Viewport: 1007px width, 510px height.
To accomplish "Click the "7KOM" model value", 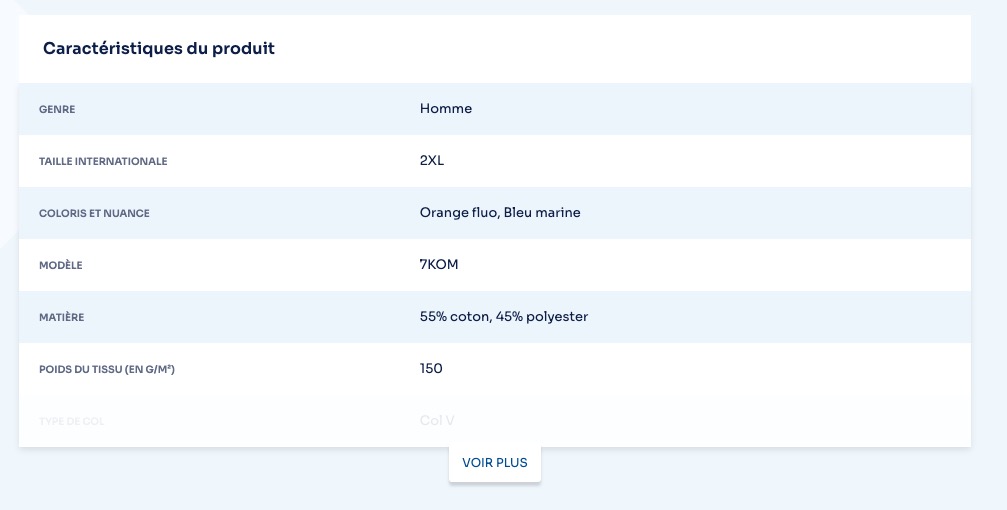I will [439, 264].
